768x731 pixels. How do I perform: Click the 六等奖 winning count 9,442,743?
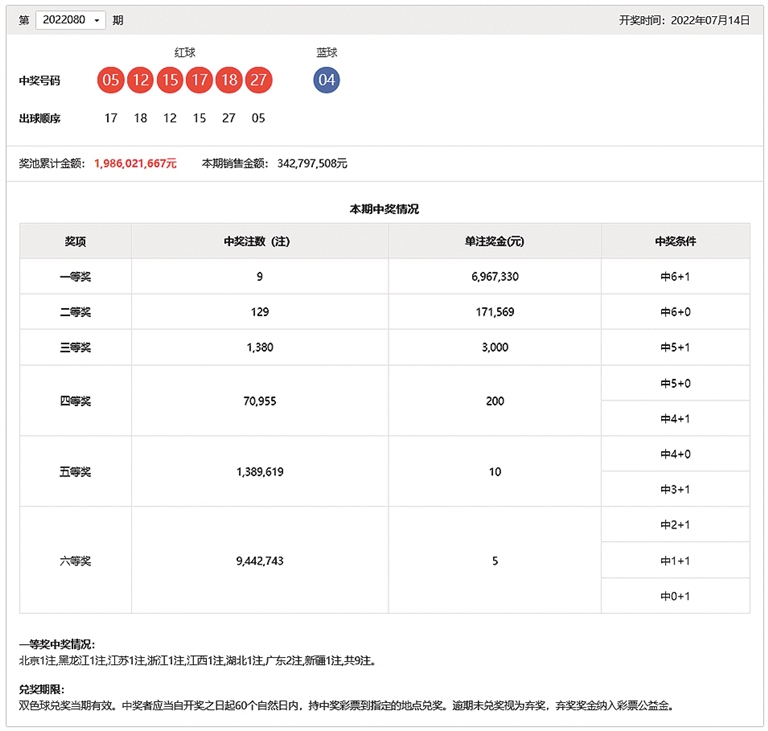coord(259,561)
